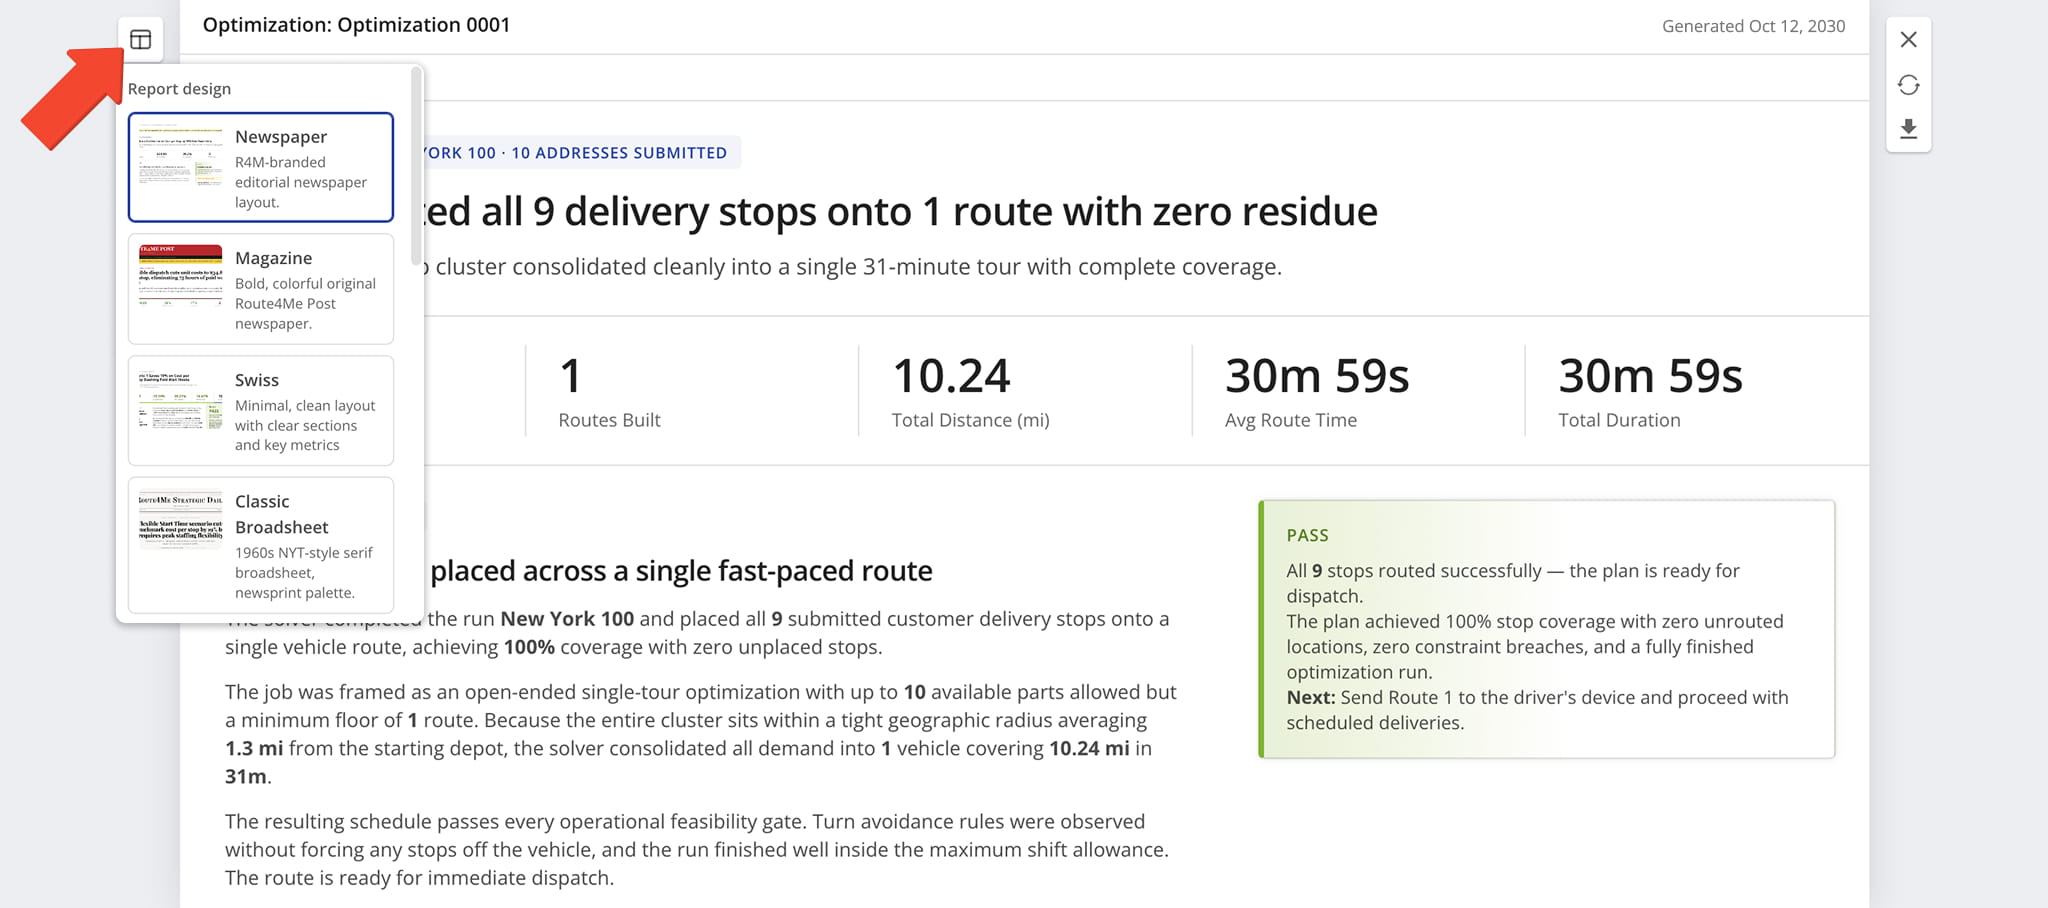Click the green PASS status card
The width and height of the screenshot is (2048, 908).
pyautogui.click(x=1546, y=629)
